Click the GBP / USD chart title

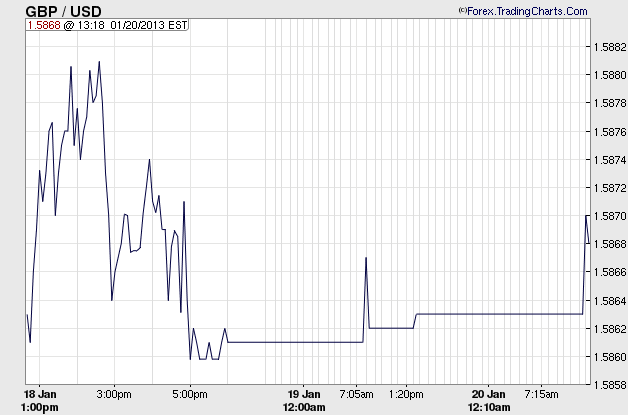point(63,11)
